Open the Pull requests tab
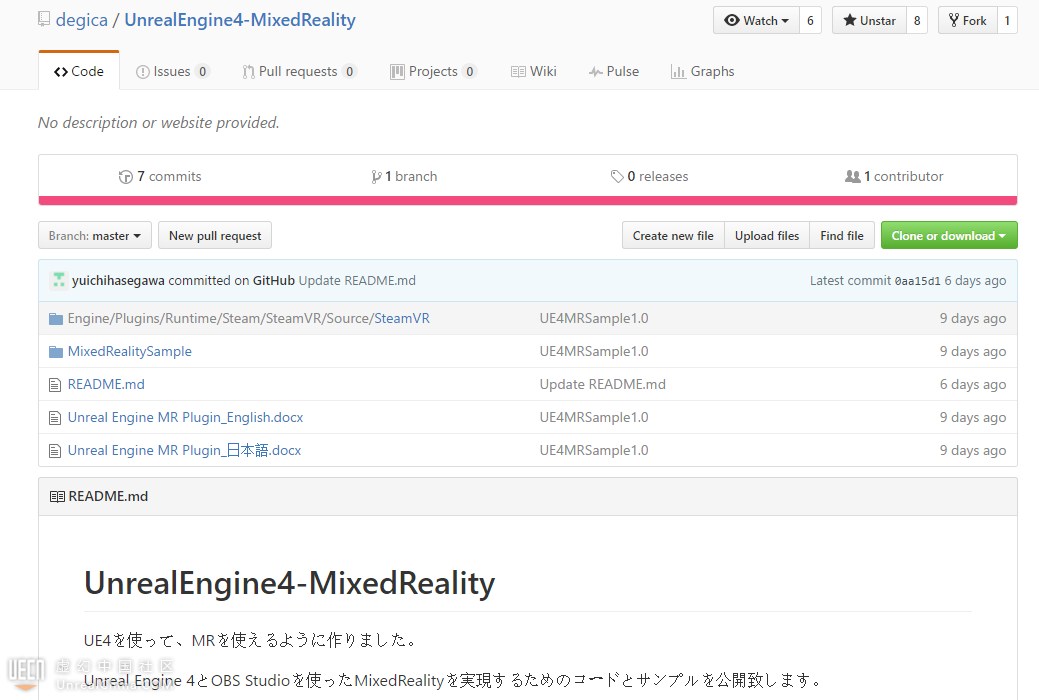The width and height of the screenshot is (1039, 700). click(299, 71)
